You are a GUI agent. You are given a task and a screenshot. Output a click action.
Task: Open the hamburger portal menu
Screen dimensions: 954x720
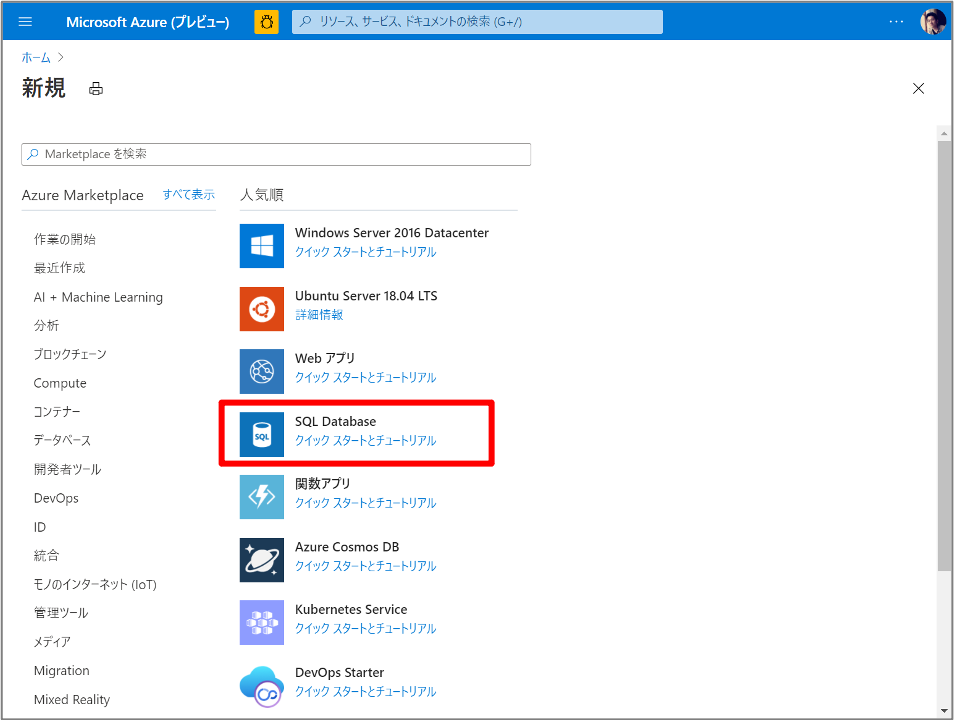(26, 22)
